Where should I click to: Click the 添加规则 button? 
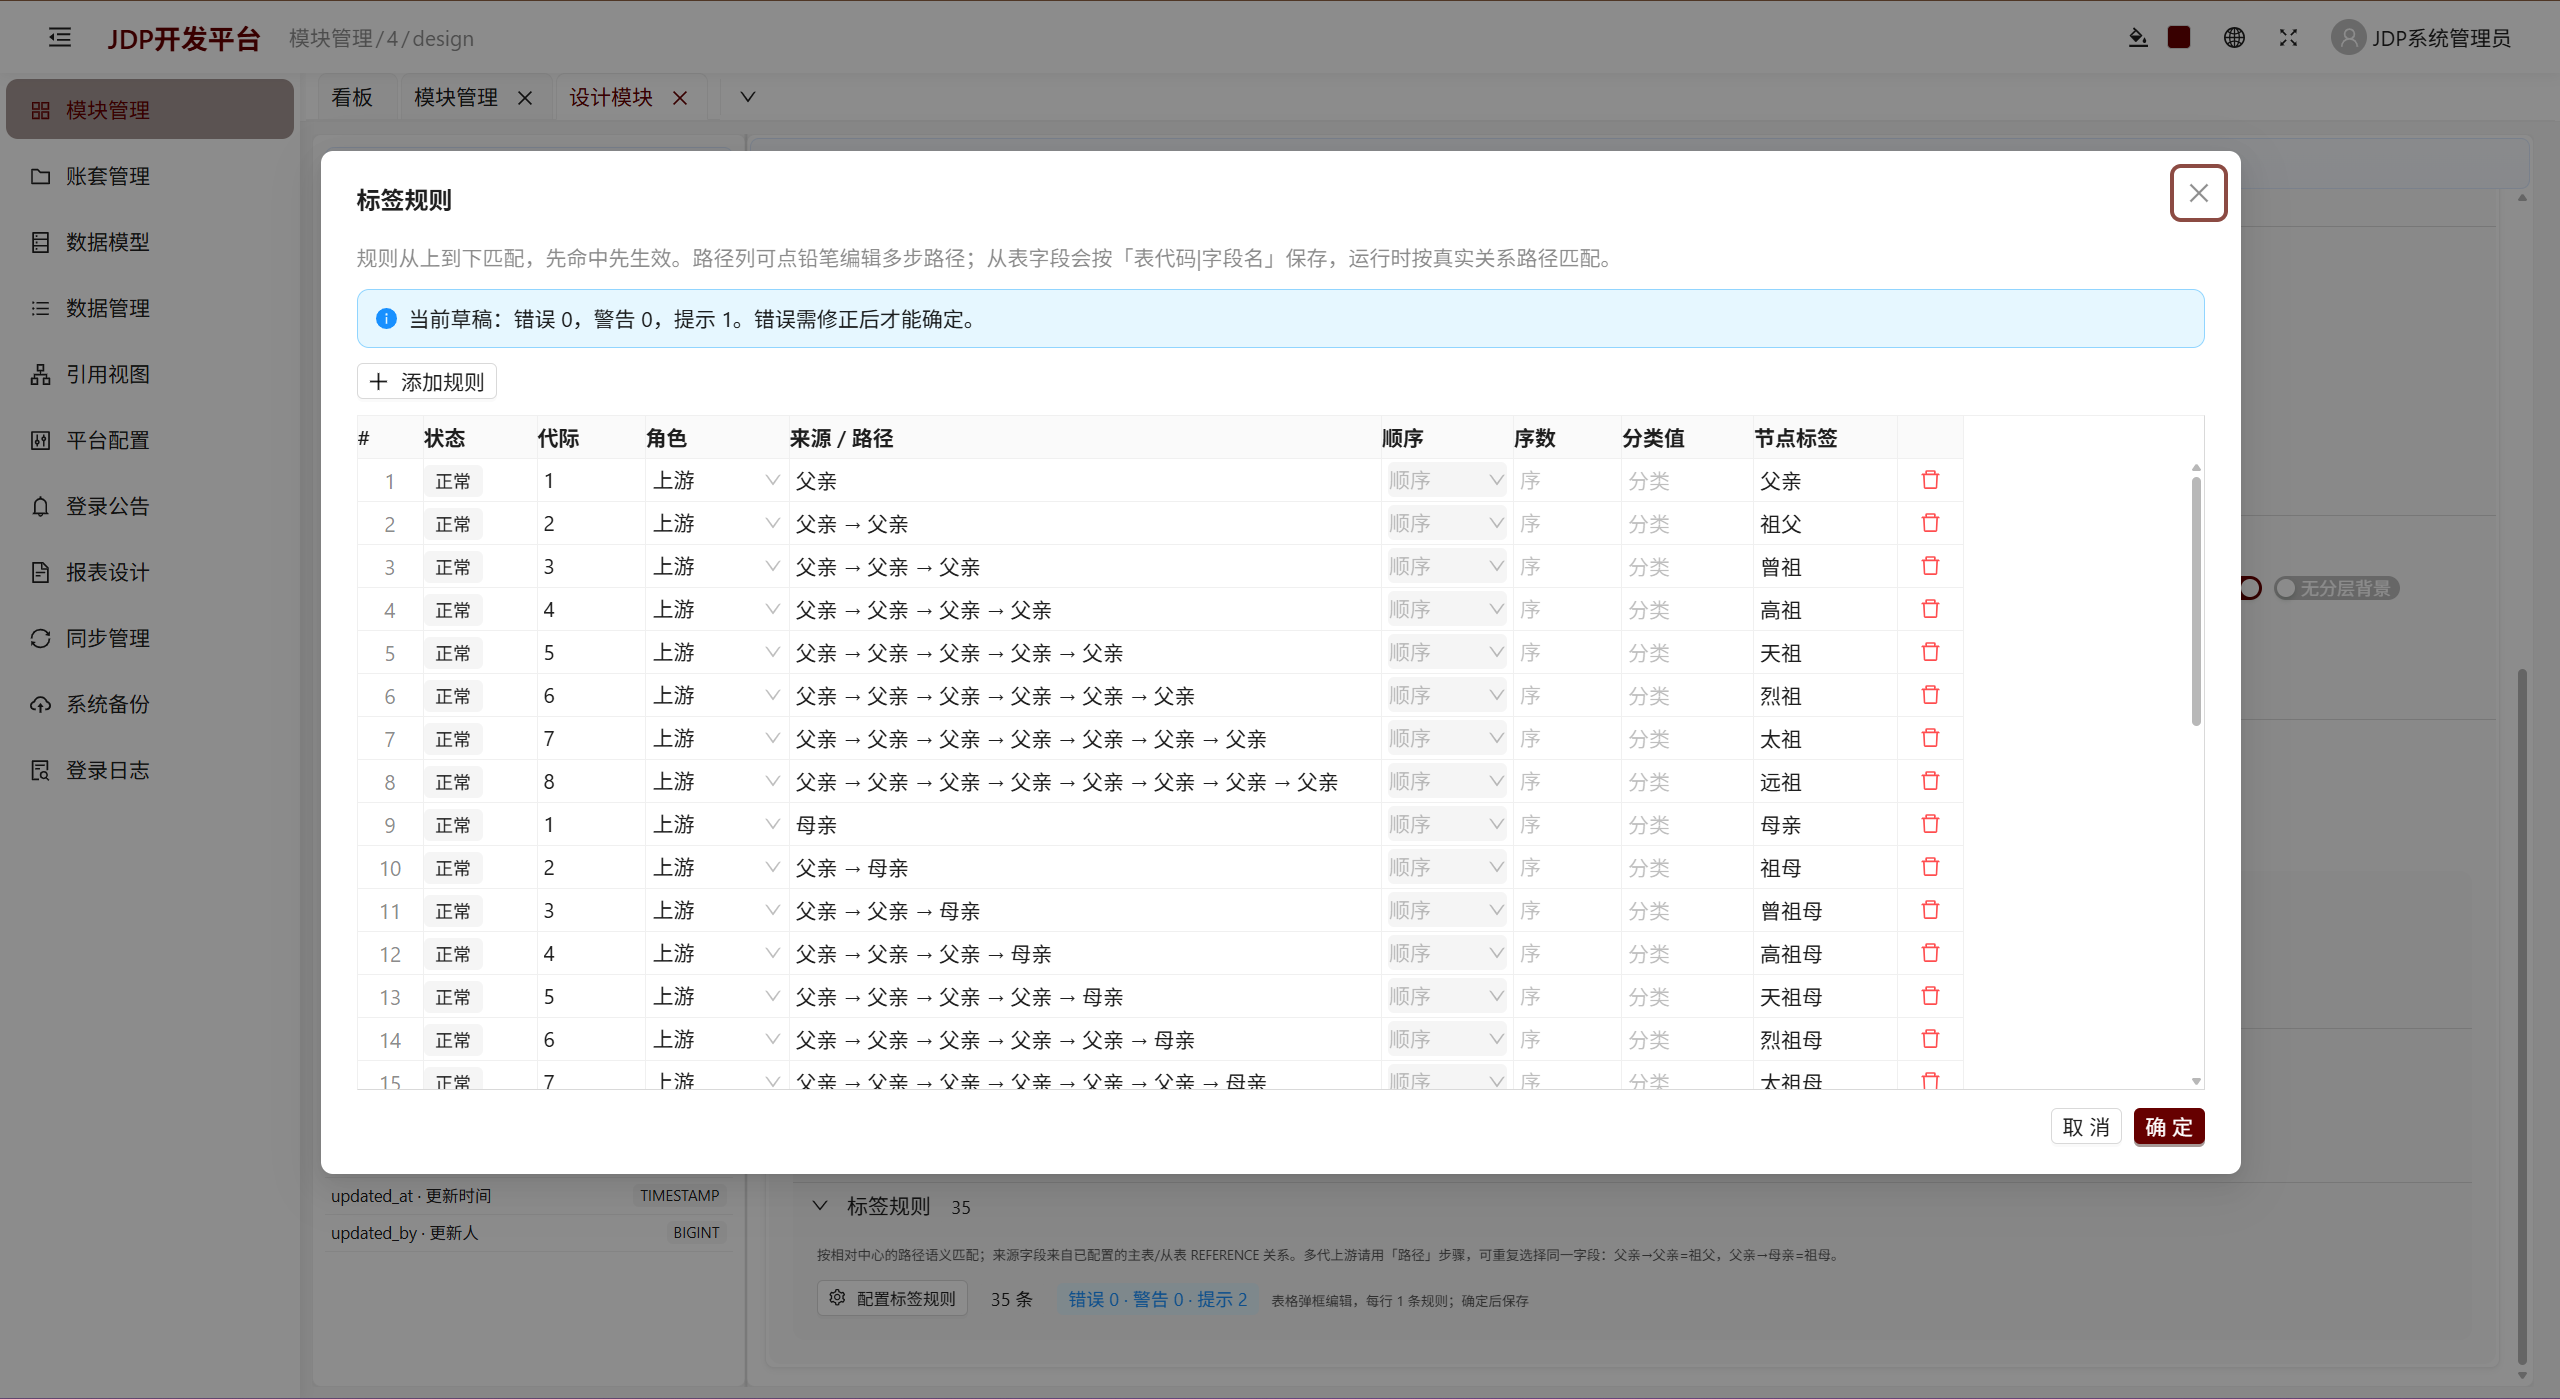[427, 382]
